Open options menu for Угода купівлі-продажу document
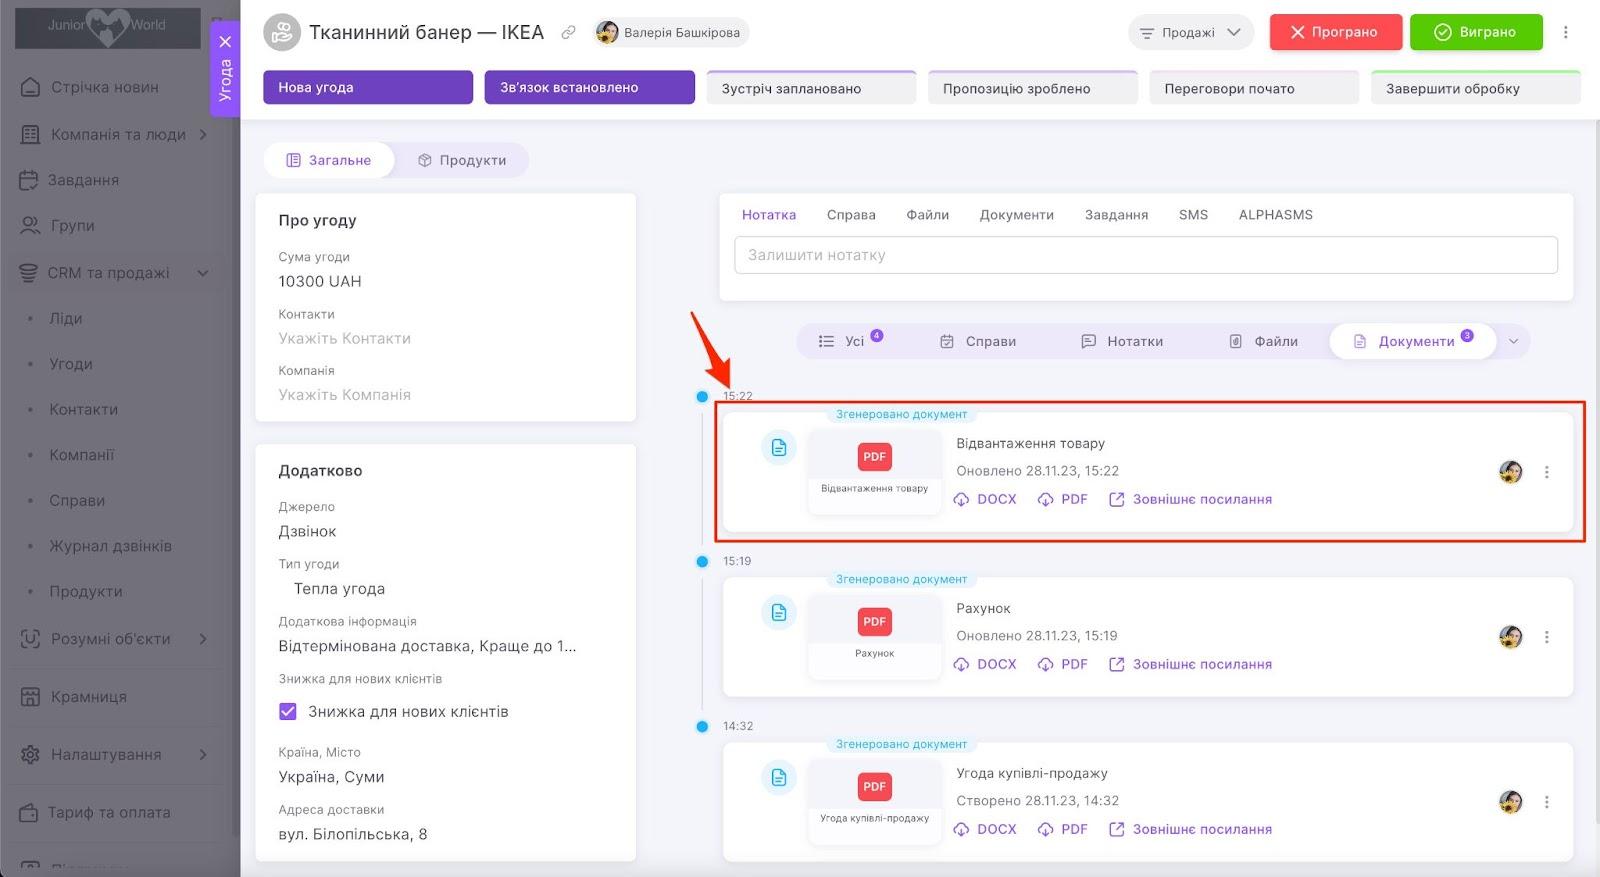This screenshot has width=1600, height=877. [1546, 802]
